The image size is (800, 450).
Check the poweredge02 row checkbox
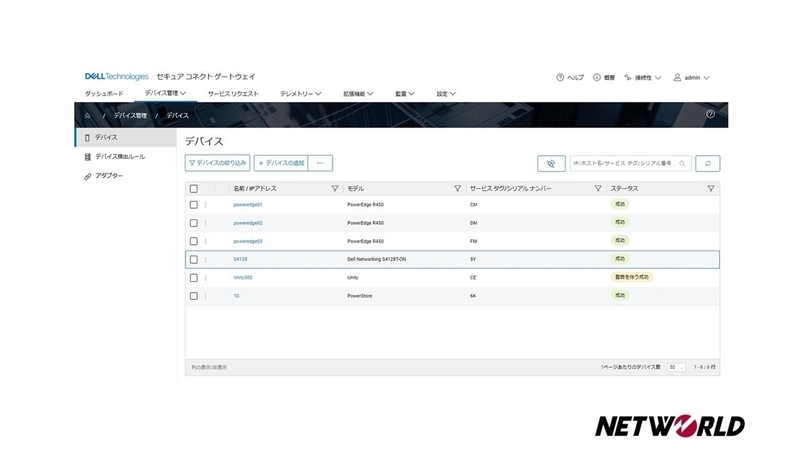pyautogui.click(x=194, y=223)
